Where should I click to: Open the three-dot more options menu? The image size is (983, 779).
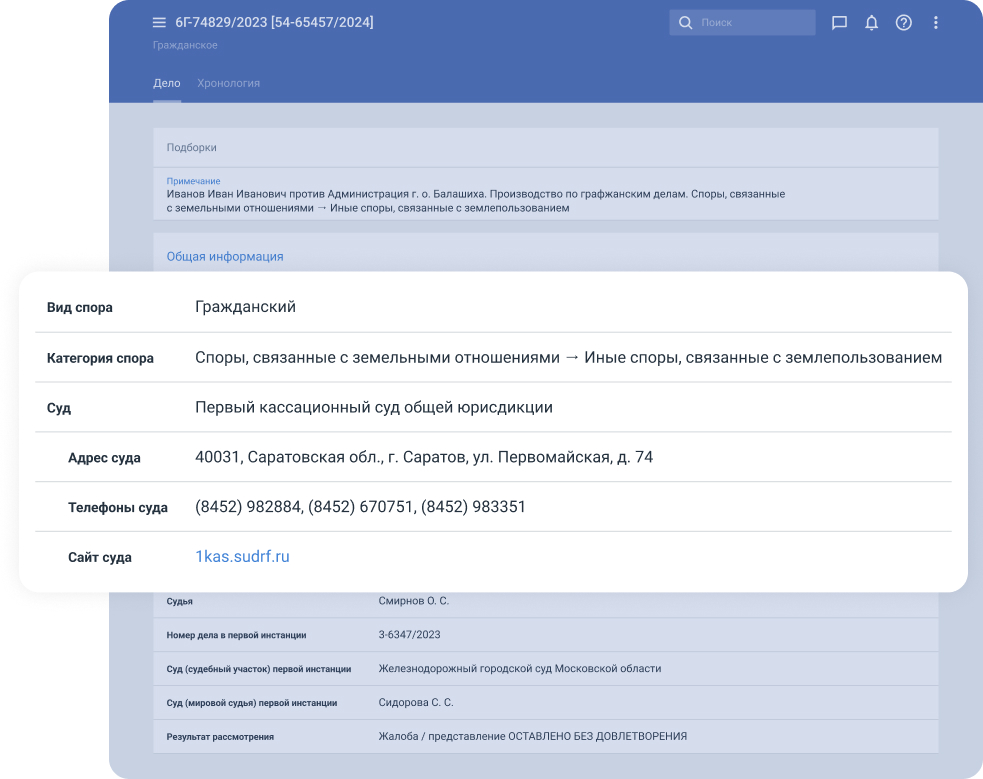coord(936,23)
